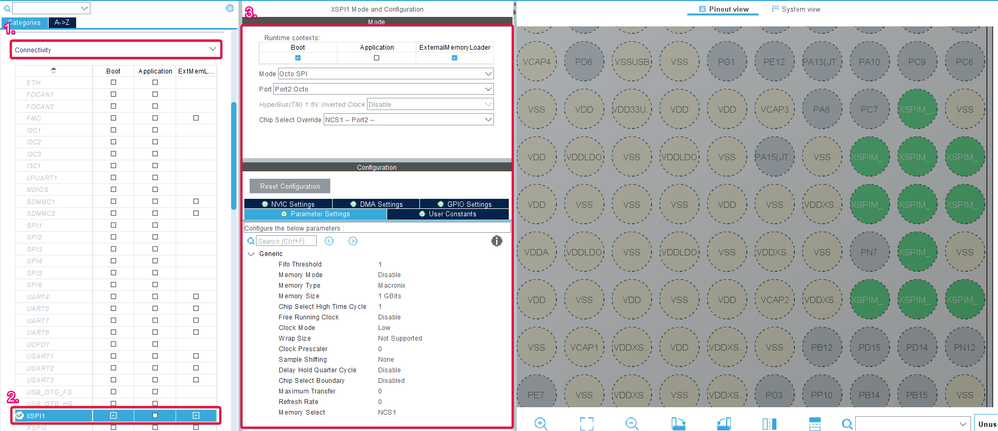Click the info icon in Parameter Settings
The height and width of the screenshot is (431, 998).
coord(497,241)
